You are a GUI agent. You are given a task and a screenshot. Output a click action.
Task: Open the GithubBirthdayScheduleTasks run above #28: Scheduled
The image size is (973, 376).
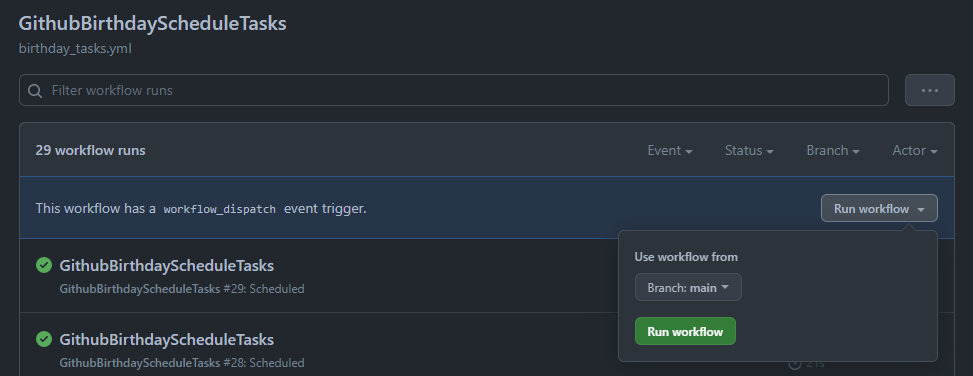tap(166, 339)
